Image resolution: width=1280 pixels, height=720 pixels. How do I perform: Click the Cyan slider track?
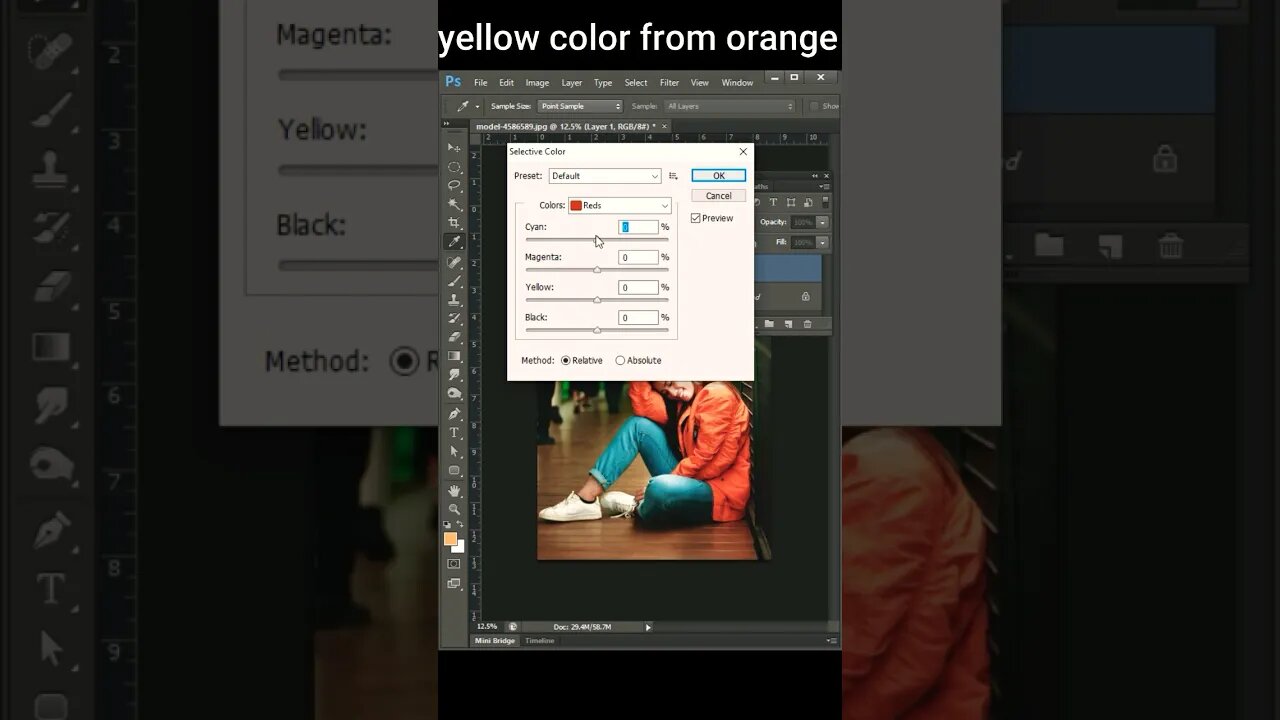pyautogui.click(x=597, y=240)
